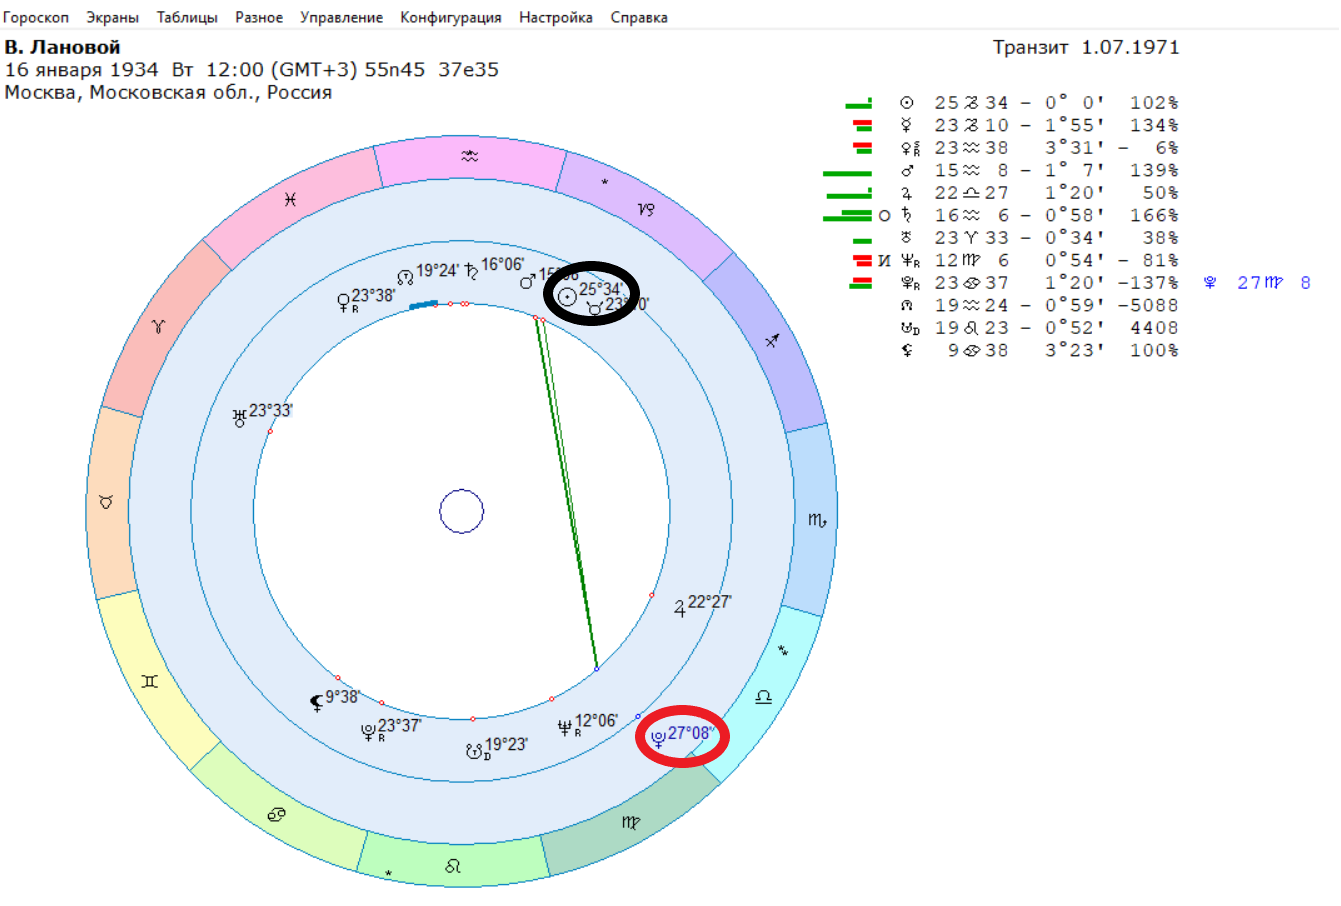Click the blue Pluto symbol in red oval
This screenshot has height=906, width=1341.
point(658,738)
